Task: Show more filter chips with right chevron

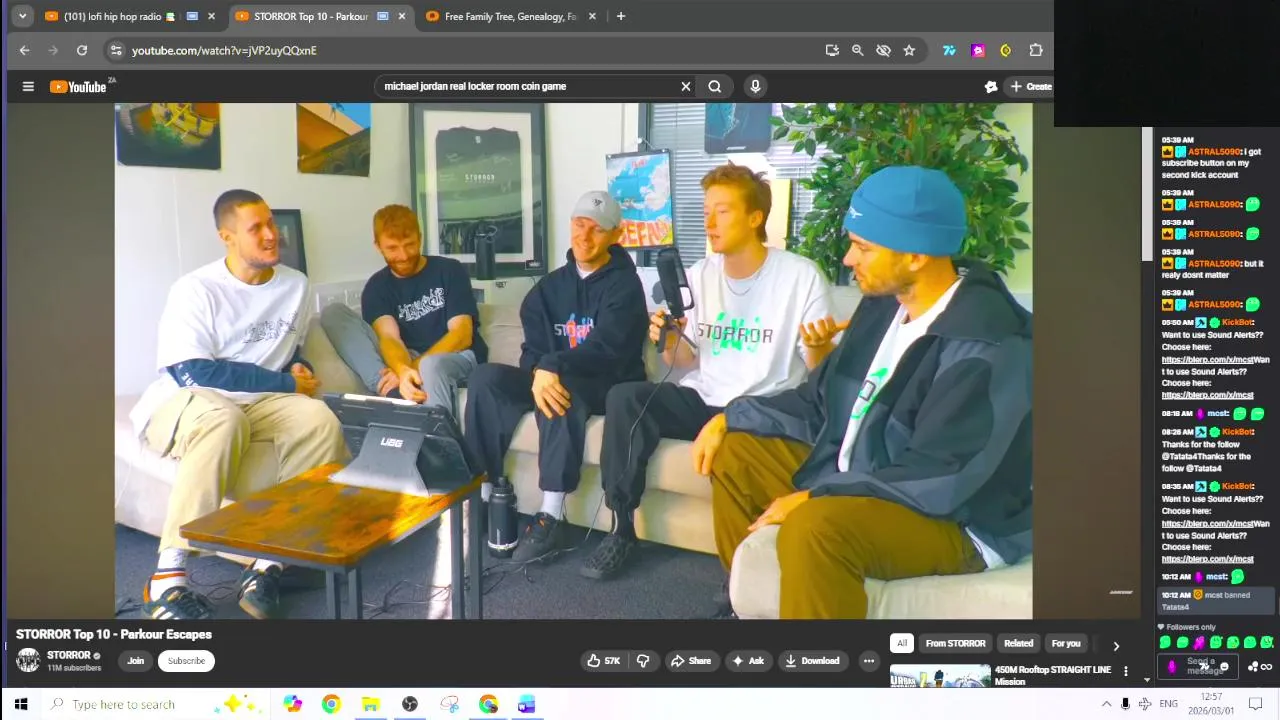Action: 1116,646
